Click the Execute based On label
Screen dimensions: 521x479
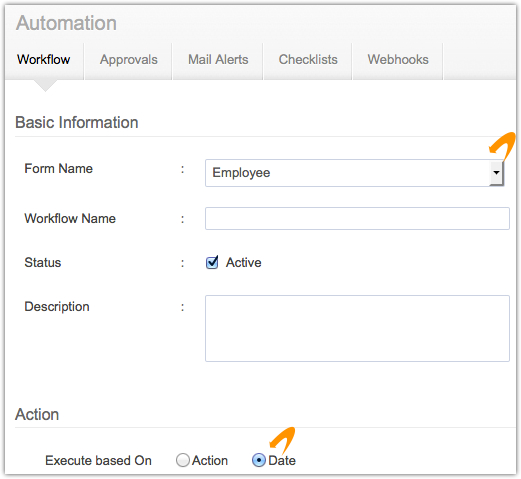[98, 461]
